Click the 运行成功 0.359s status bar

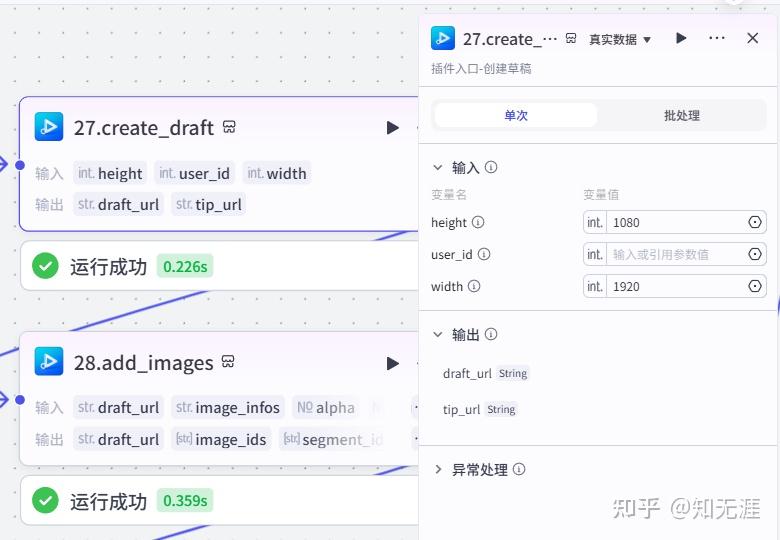[219, 500]
